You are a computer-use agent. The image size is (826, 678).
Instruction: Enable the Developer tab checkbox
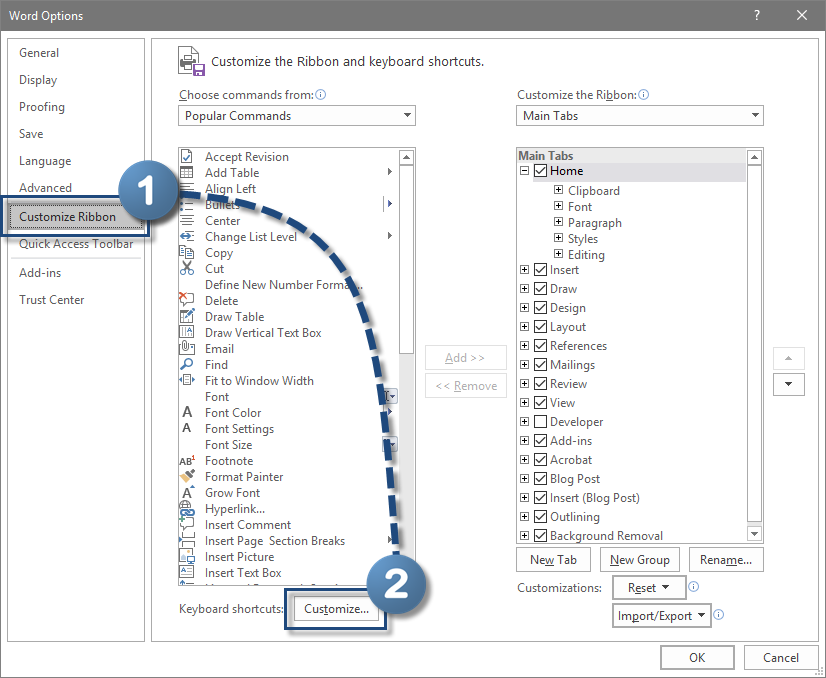[541, 422]
